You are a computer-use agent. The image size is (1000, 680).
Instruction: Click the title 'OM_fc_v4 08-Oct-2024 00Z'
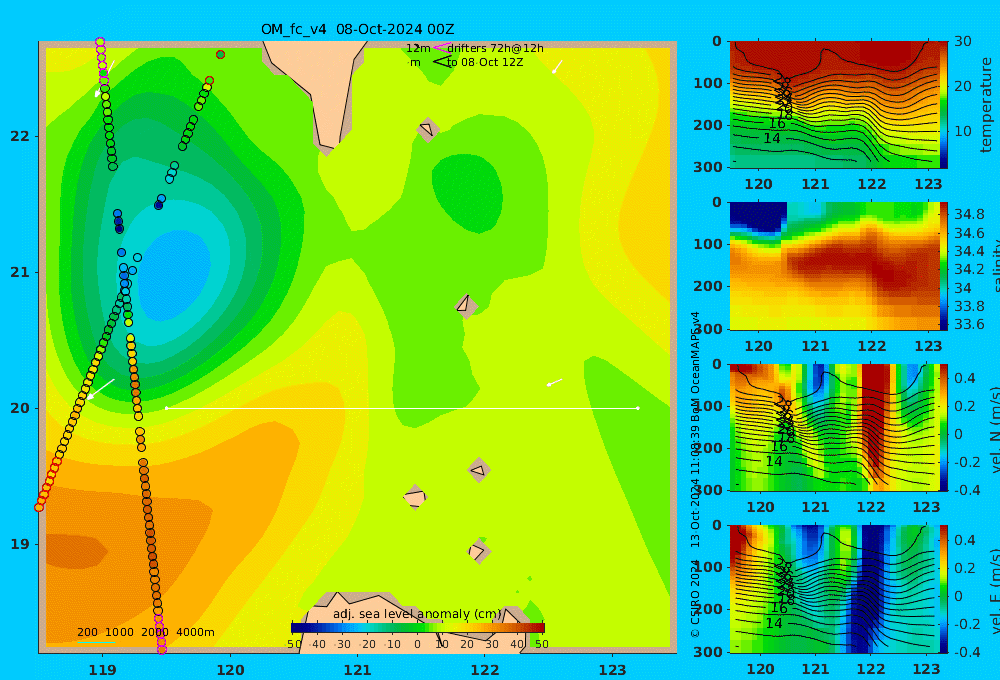click(358, 29)
